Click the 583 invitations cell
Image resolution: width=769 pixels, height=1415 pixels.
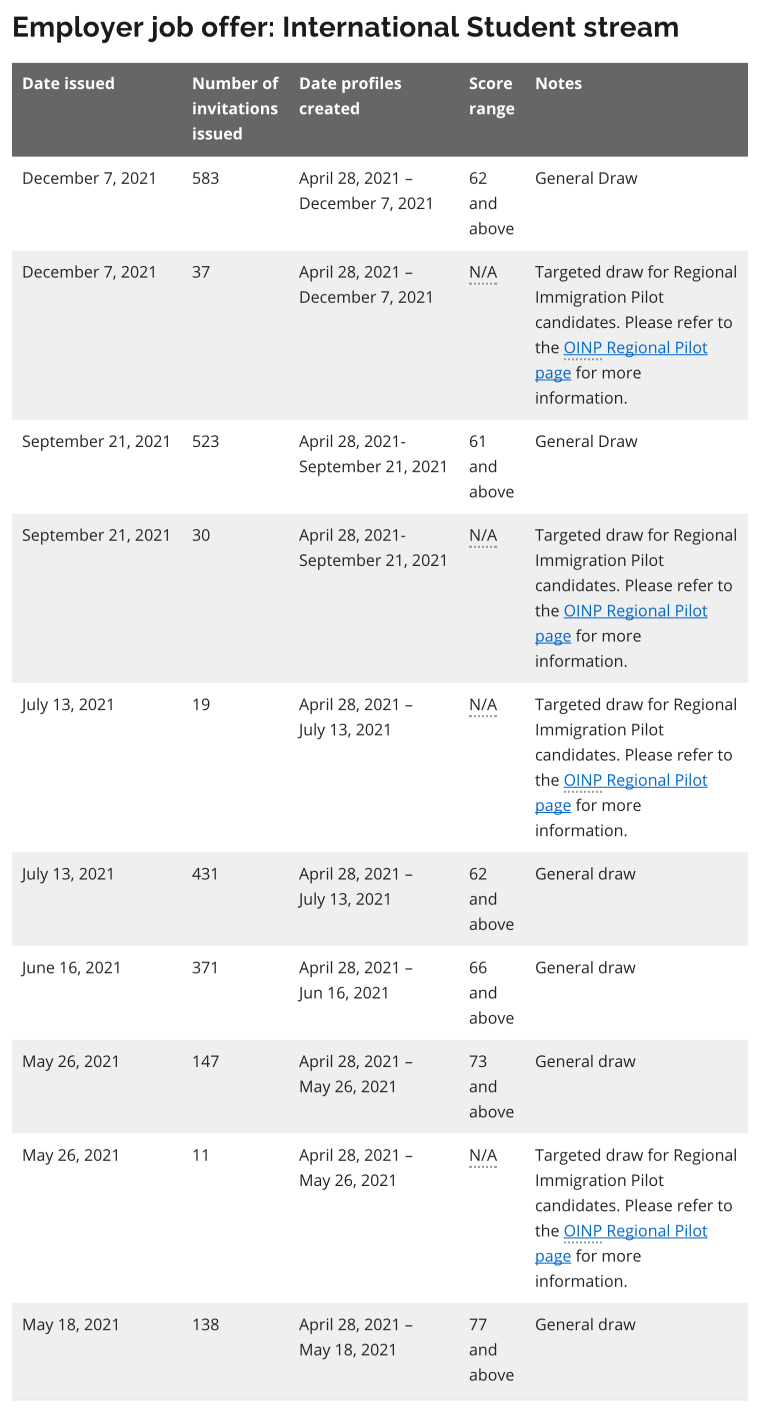205,179
